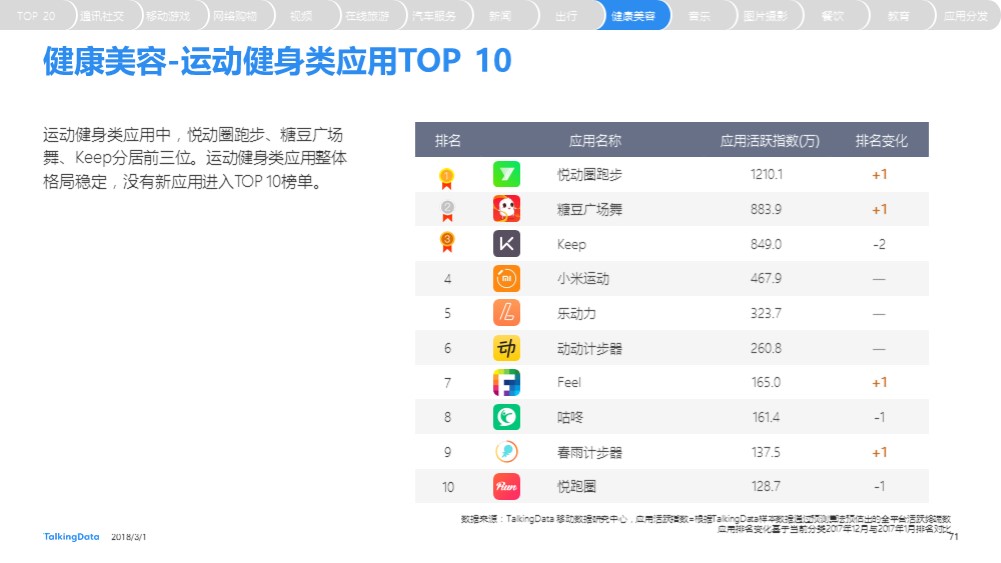Click the active index value 467.9

point(766,278)
